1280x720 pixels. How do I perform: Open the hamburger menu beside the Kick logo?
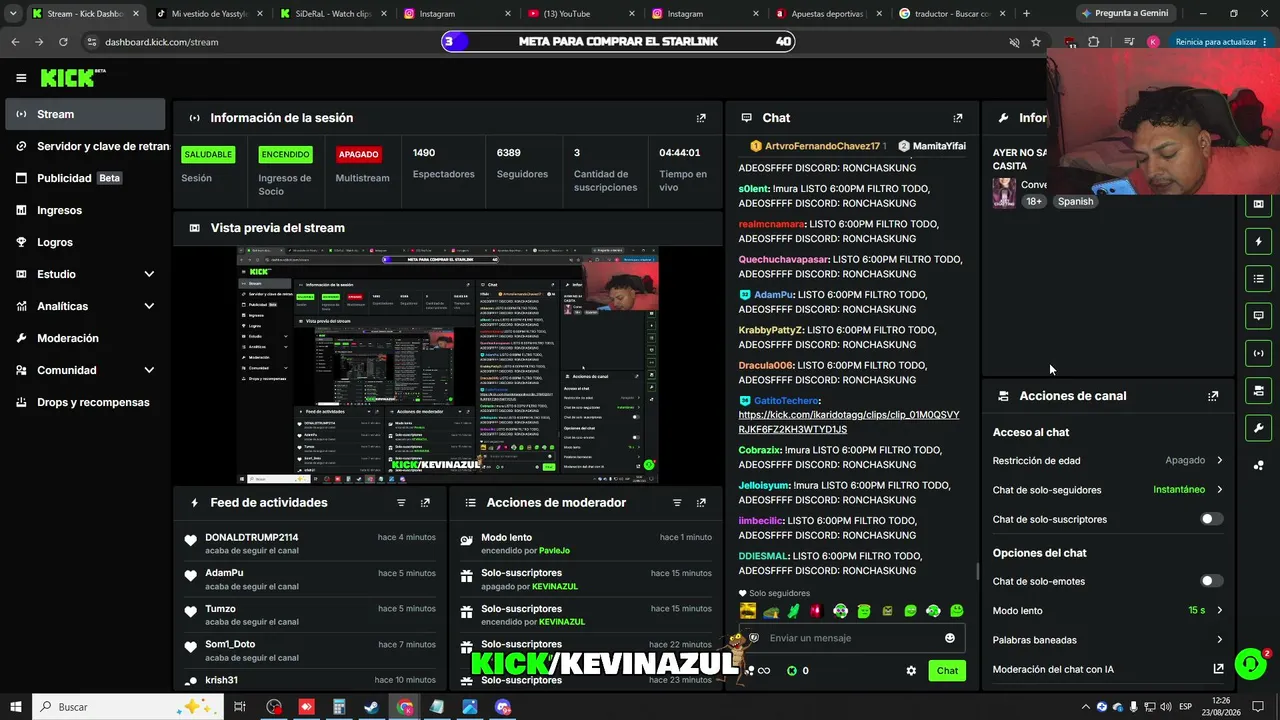[21, 78]
